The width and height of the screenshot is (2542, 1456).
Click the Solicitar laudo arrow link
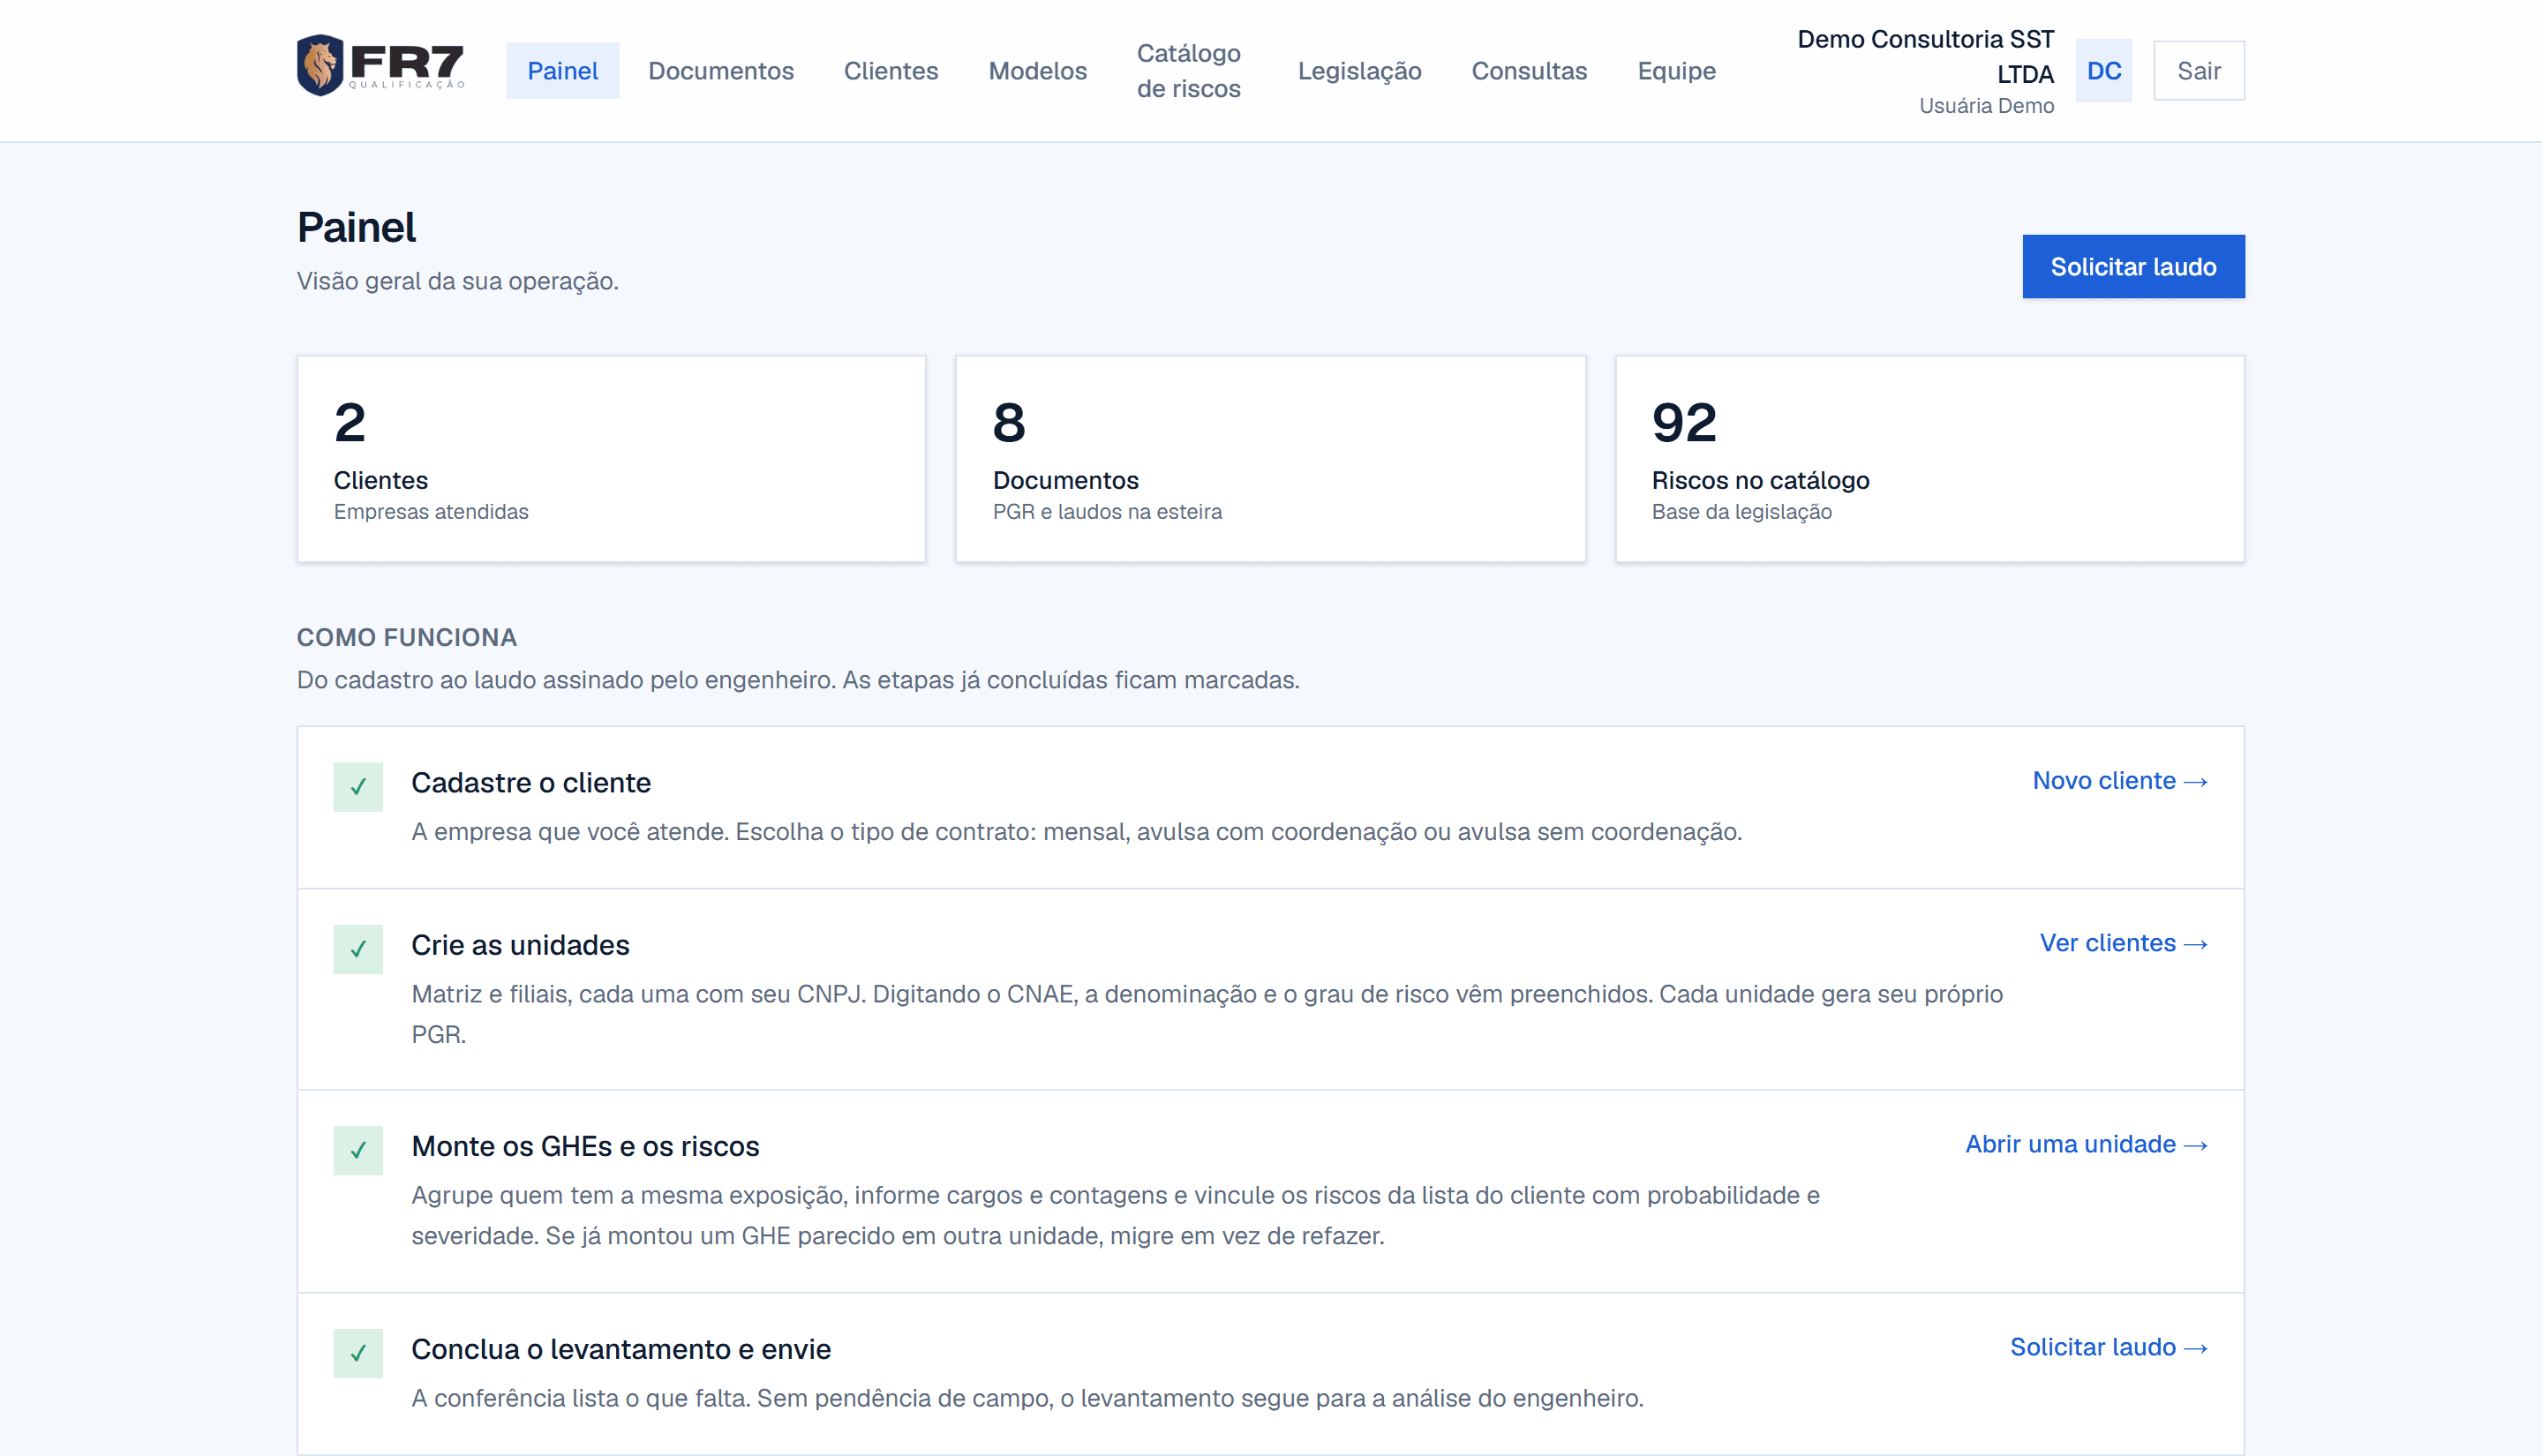click(x=2108, y=1347)
